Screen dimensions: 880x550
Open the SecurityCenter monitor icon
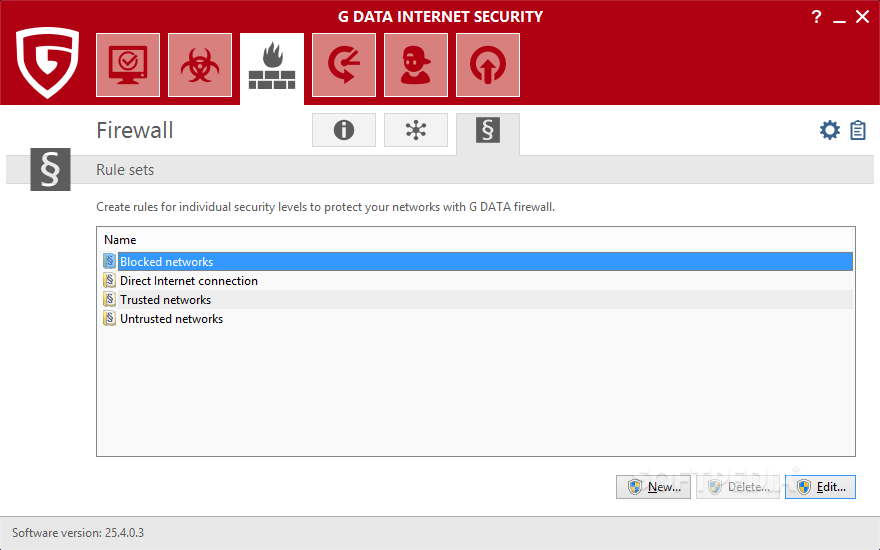128,65
